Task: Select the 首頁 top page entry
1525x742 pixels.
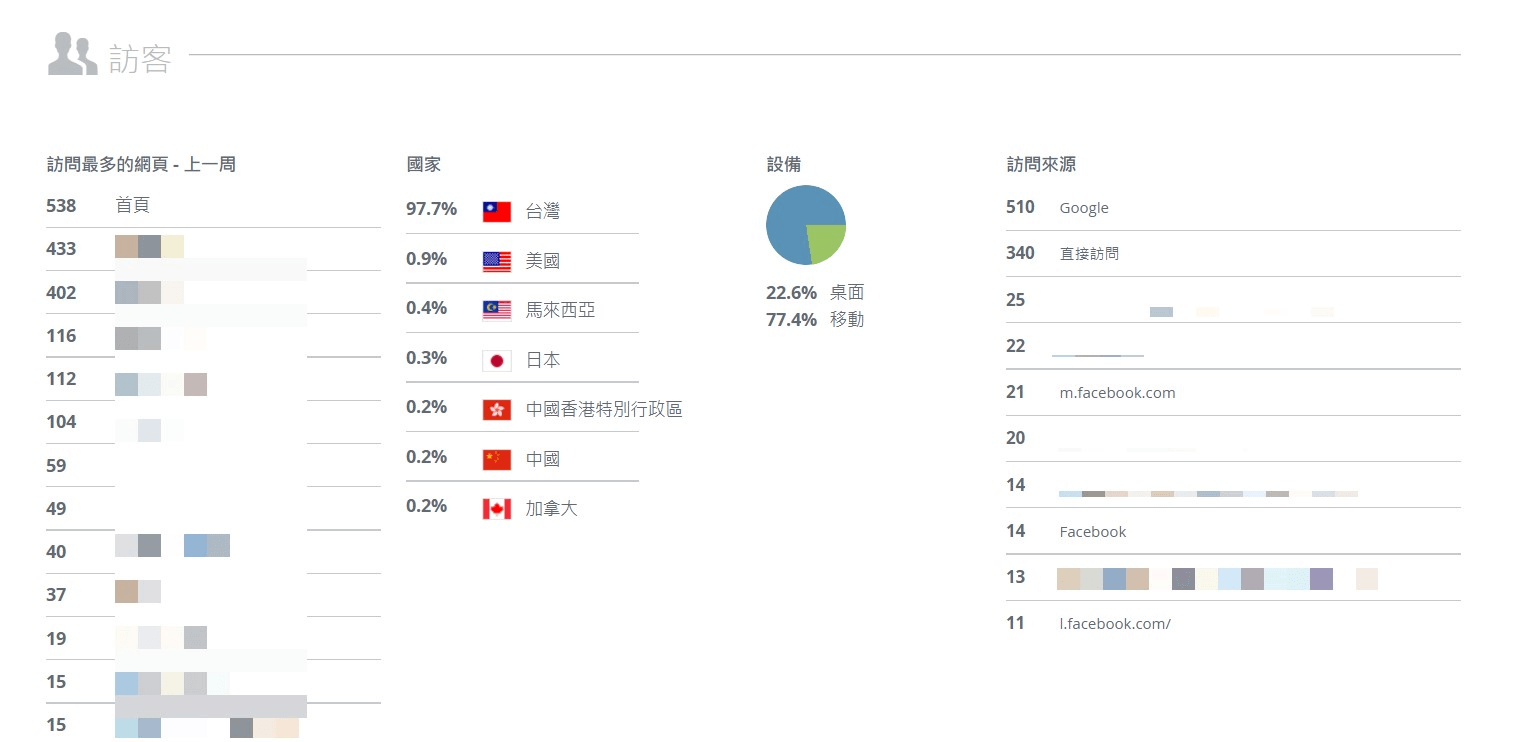Action: coord(132,205)
